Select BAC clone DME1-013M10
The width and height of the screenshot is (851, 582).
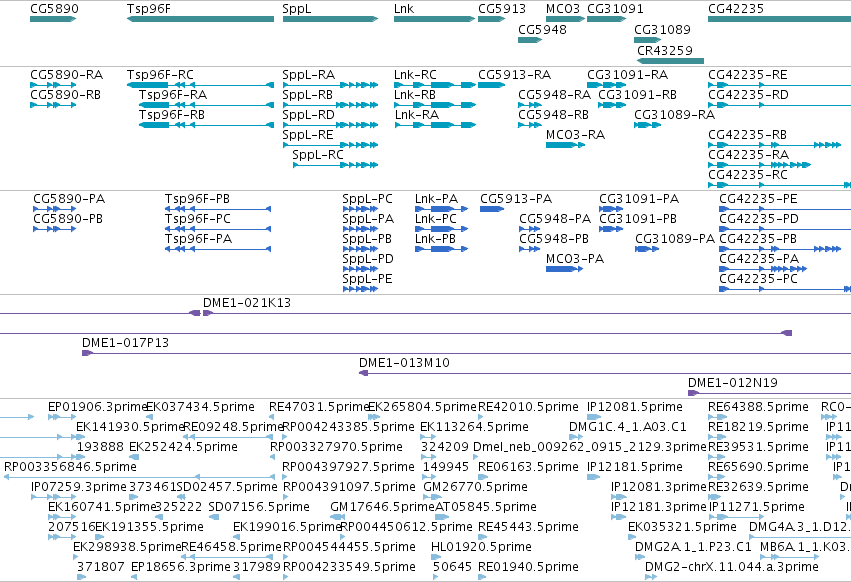point(605,373)
